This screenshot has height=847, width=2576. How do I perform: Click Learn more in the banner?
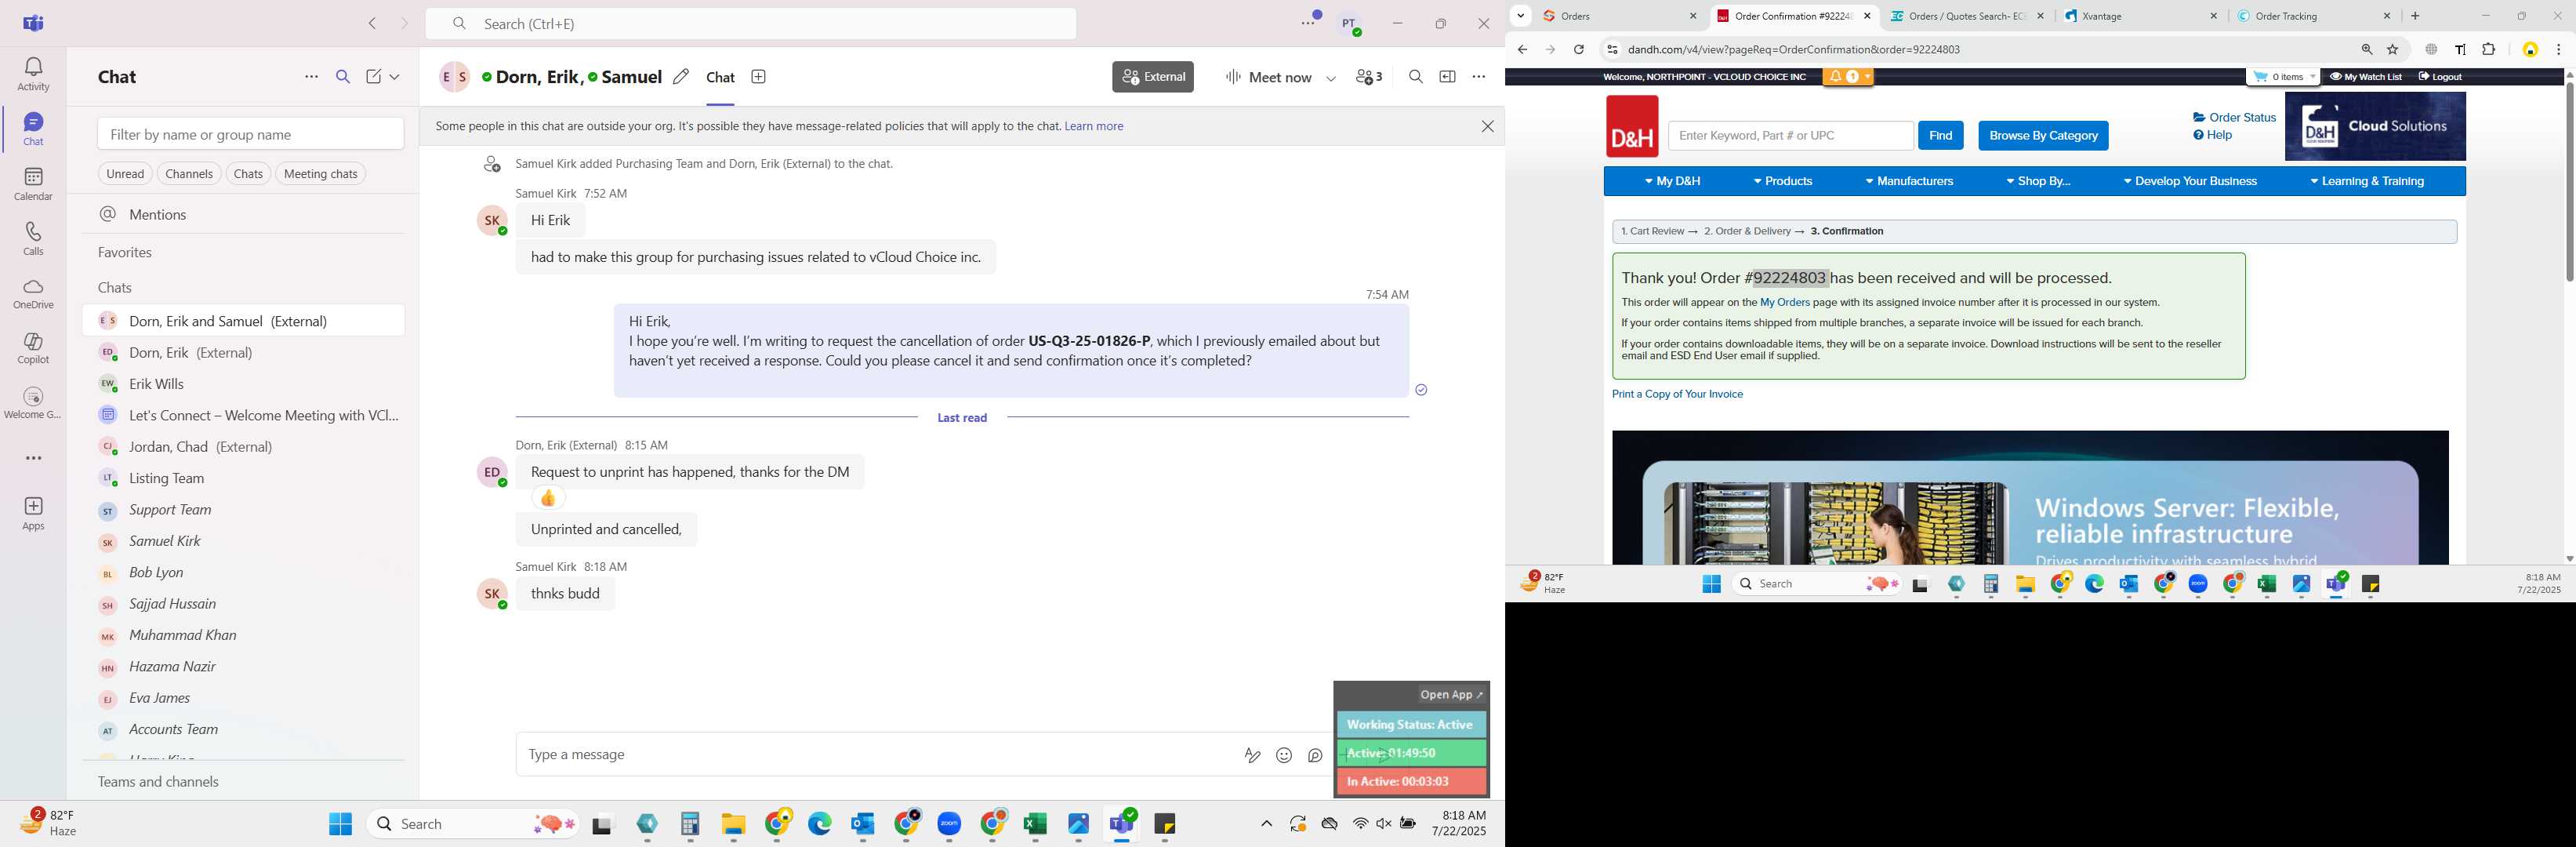[x=1094, y=127]
